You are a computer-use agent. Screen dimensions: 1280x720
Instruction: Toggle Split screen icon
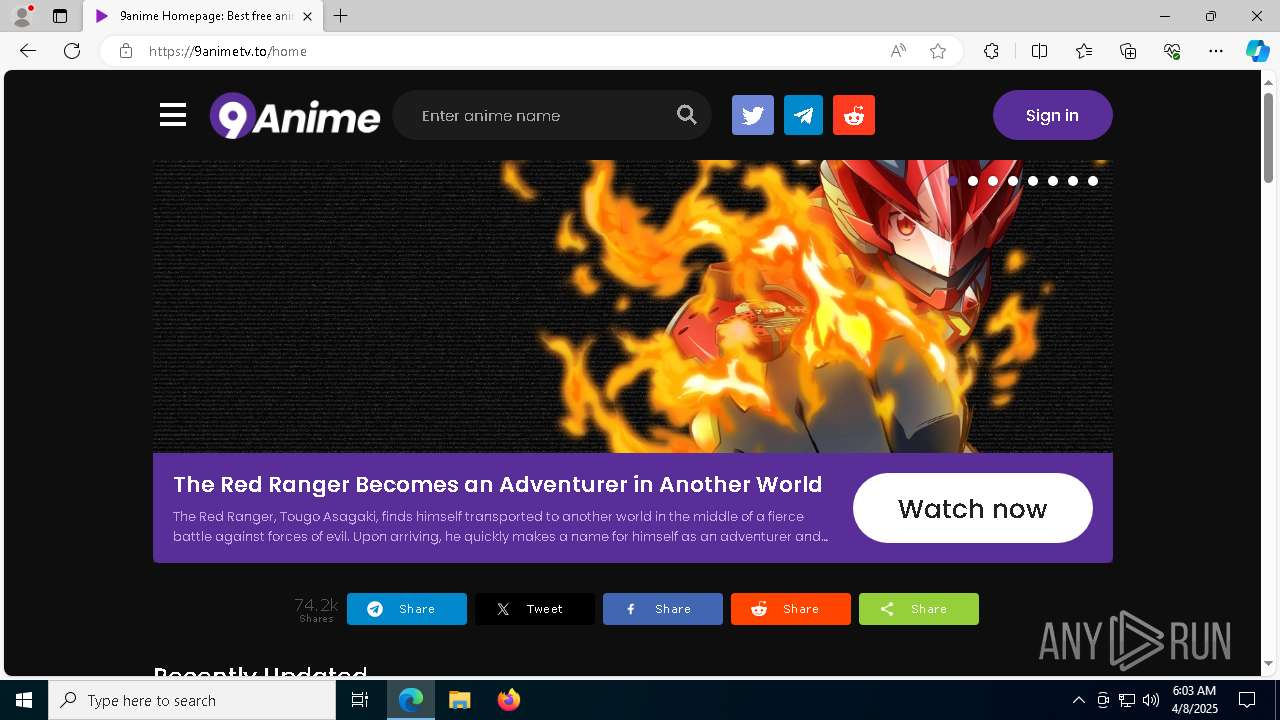1039,51
